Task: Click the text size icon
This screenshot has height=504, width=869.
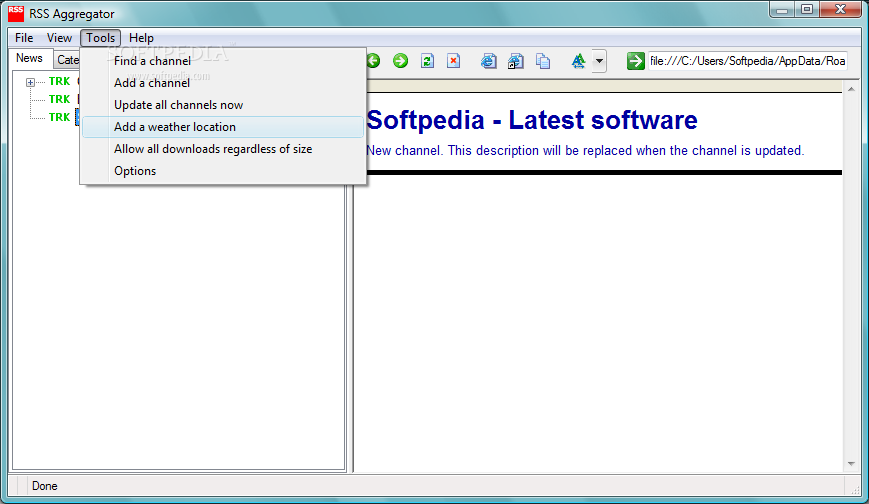Action: 578,61
